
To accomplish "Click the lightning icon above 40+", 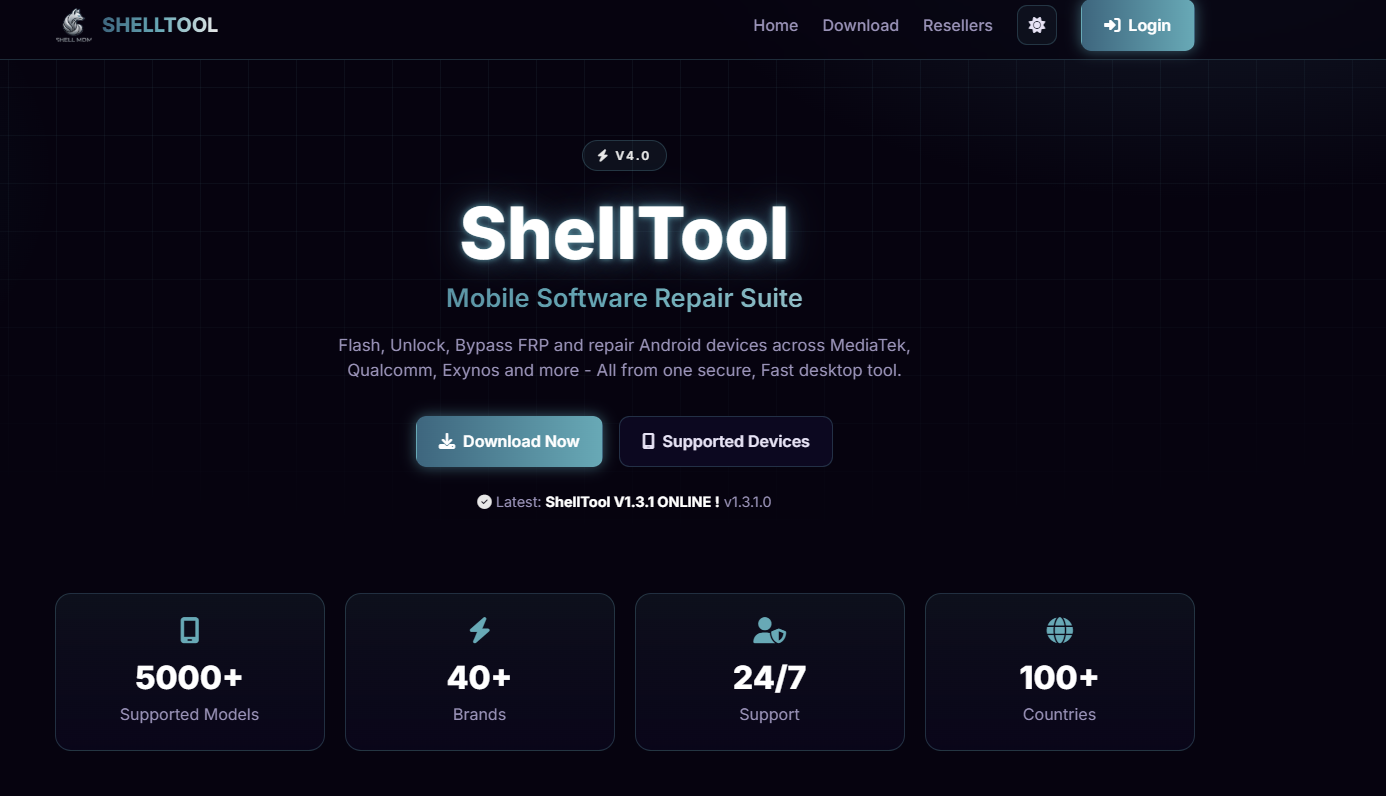I will pyautogui.click(x=479, y=630).
